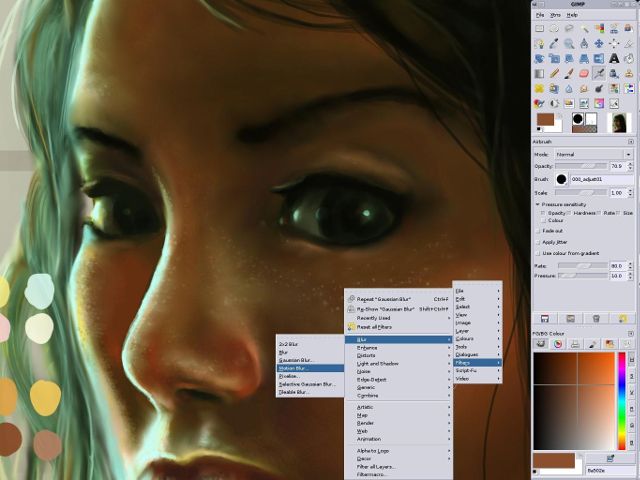Adjust the Opacity value stepper arrows

tap(630, 166)
